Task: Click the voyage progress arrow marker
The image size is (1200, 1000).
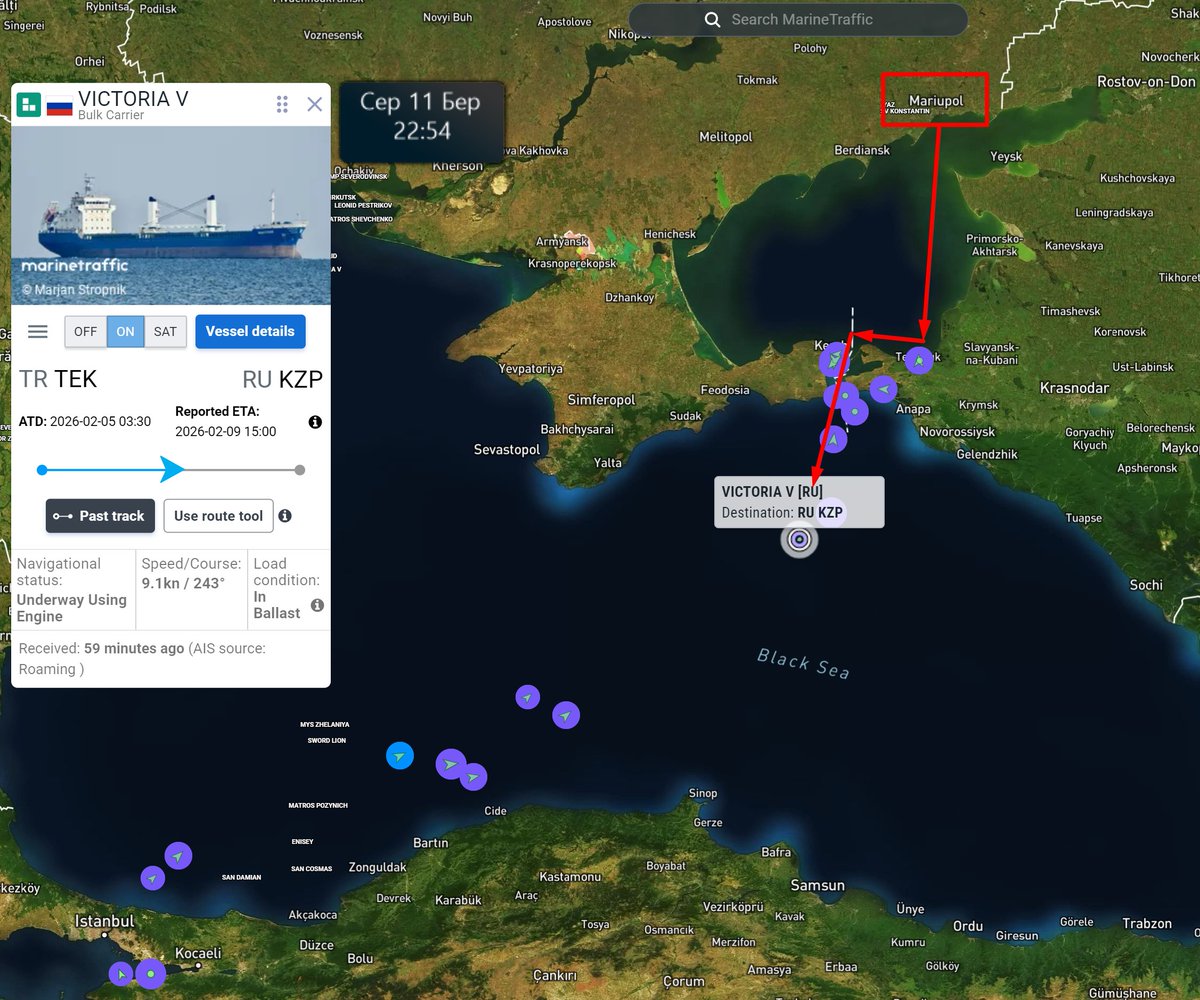Action: coord(172,469)
